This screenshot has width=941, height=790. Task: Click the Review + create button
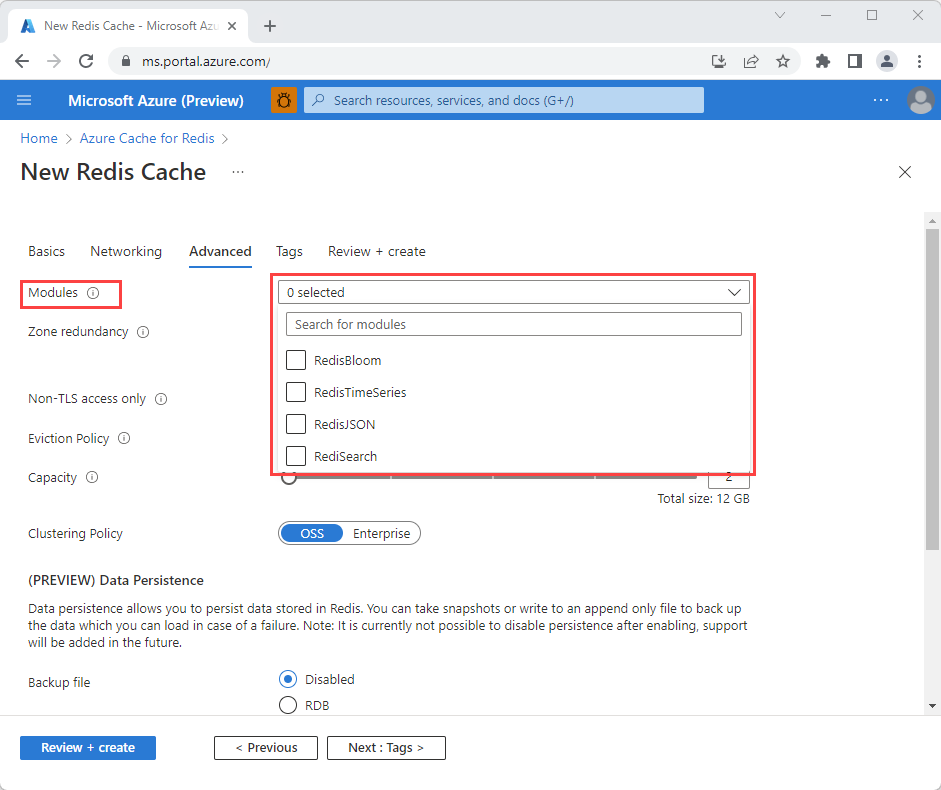coord(87,747)
